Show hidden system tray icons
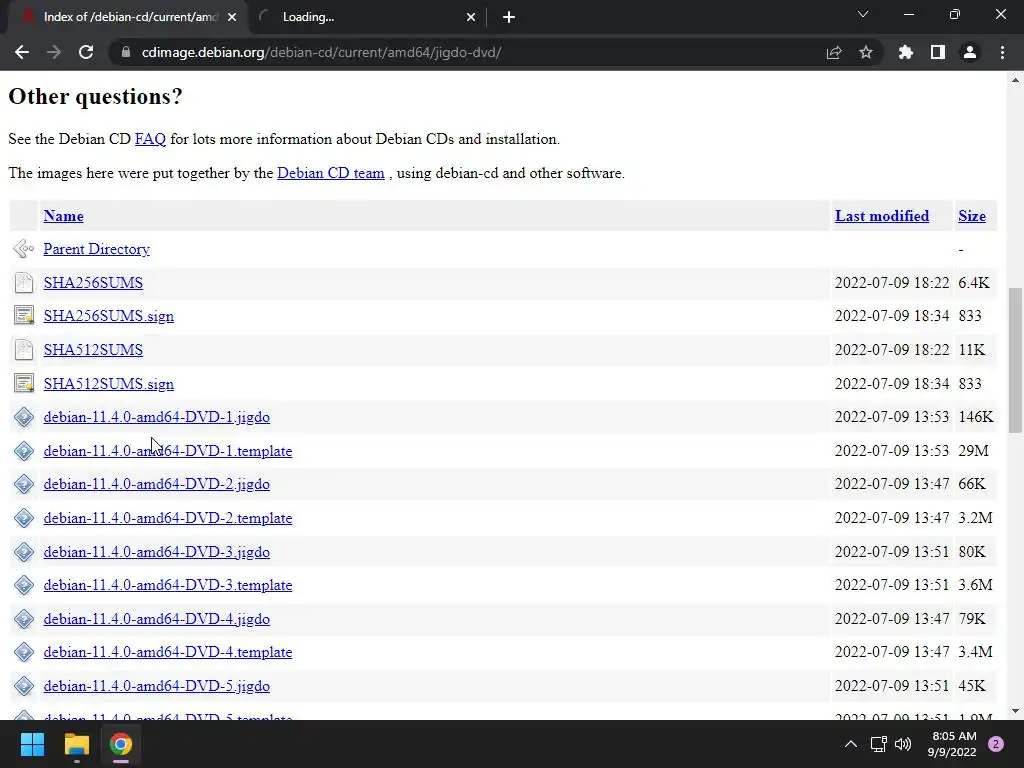 pyautogui.click(x=850, y=744)
